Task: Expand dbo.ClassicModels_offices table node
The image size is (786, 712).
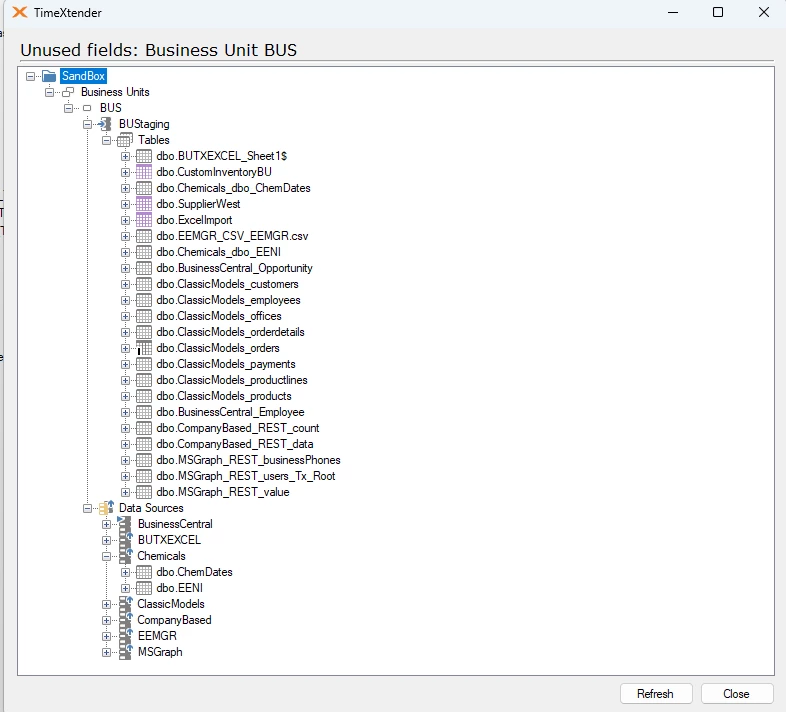Action: [125, 316]
